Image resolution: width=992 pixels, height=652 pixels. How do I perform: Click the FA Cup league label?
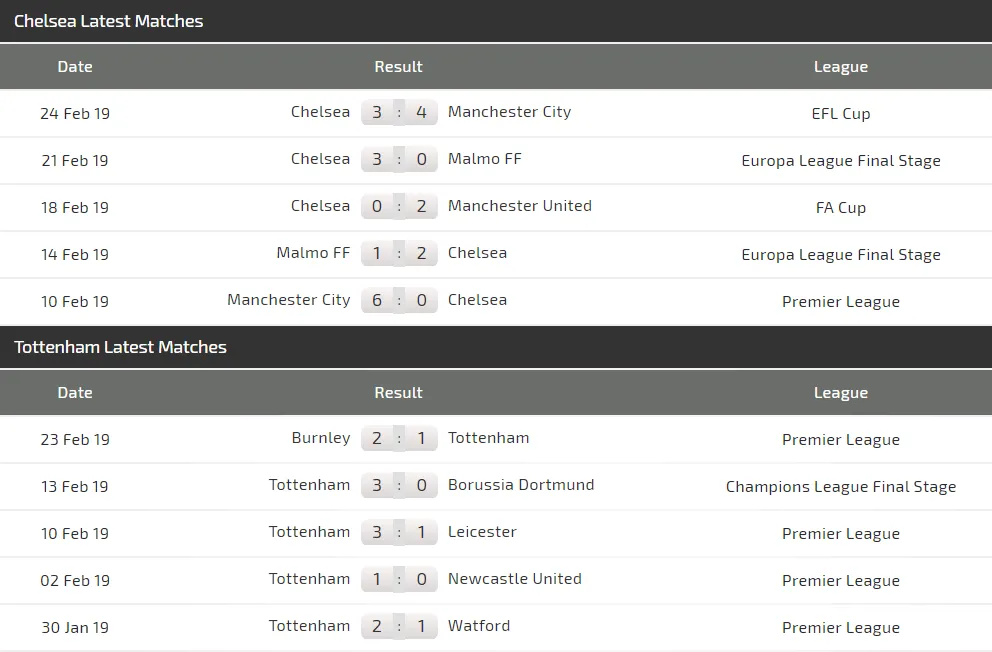click(841, 208)
